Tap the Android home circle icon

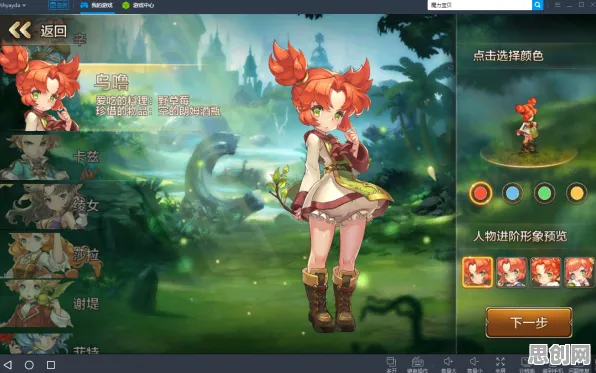tap(29, 365)
